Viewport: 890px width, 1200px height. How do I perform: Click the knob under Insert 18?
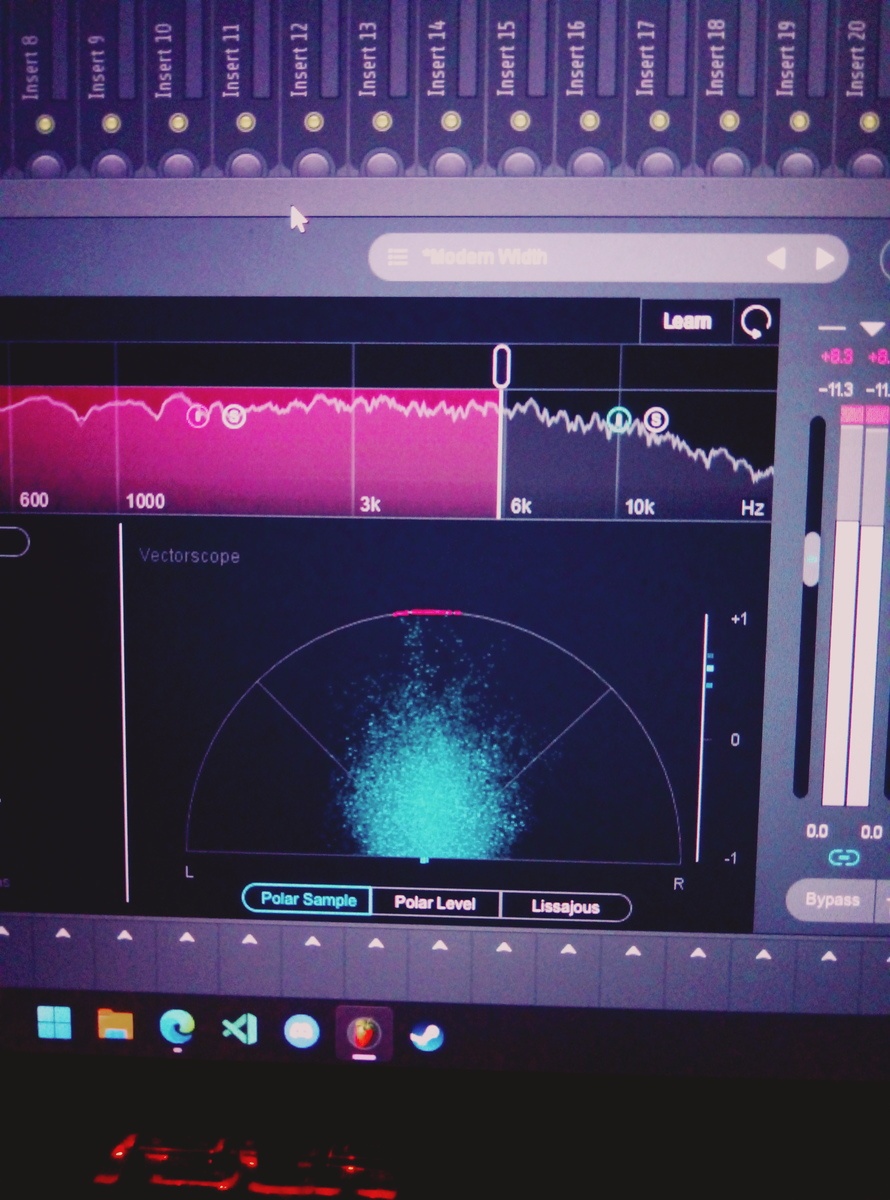729,163
